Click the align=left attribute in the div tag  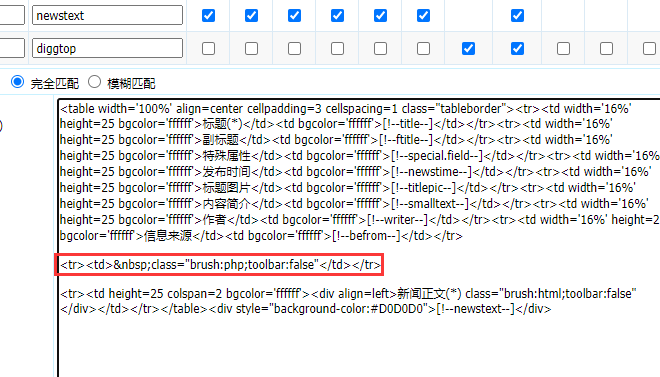pyautogui.click(x=367, y=293)
